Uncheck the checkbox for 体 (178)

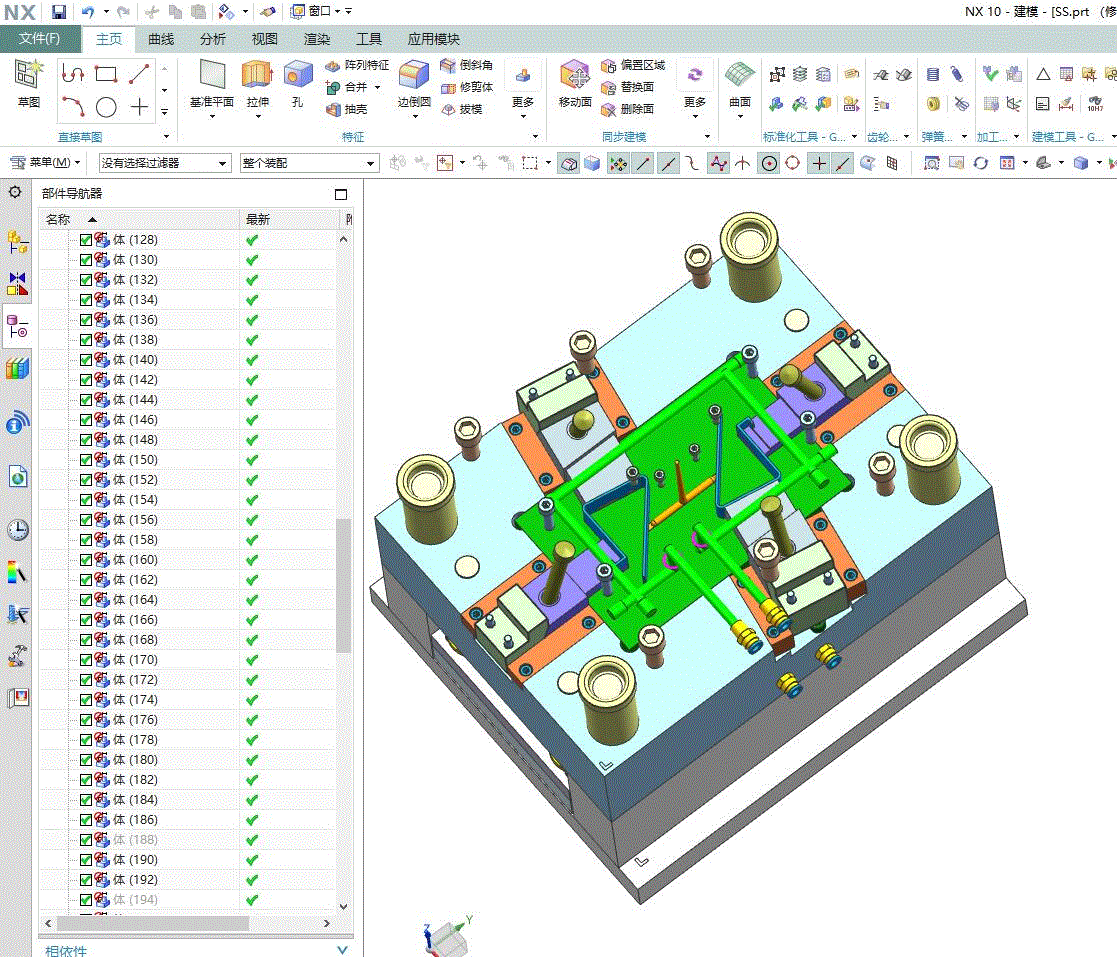[x=85, y=740]
